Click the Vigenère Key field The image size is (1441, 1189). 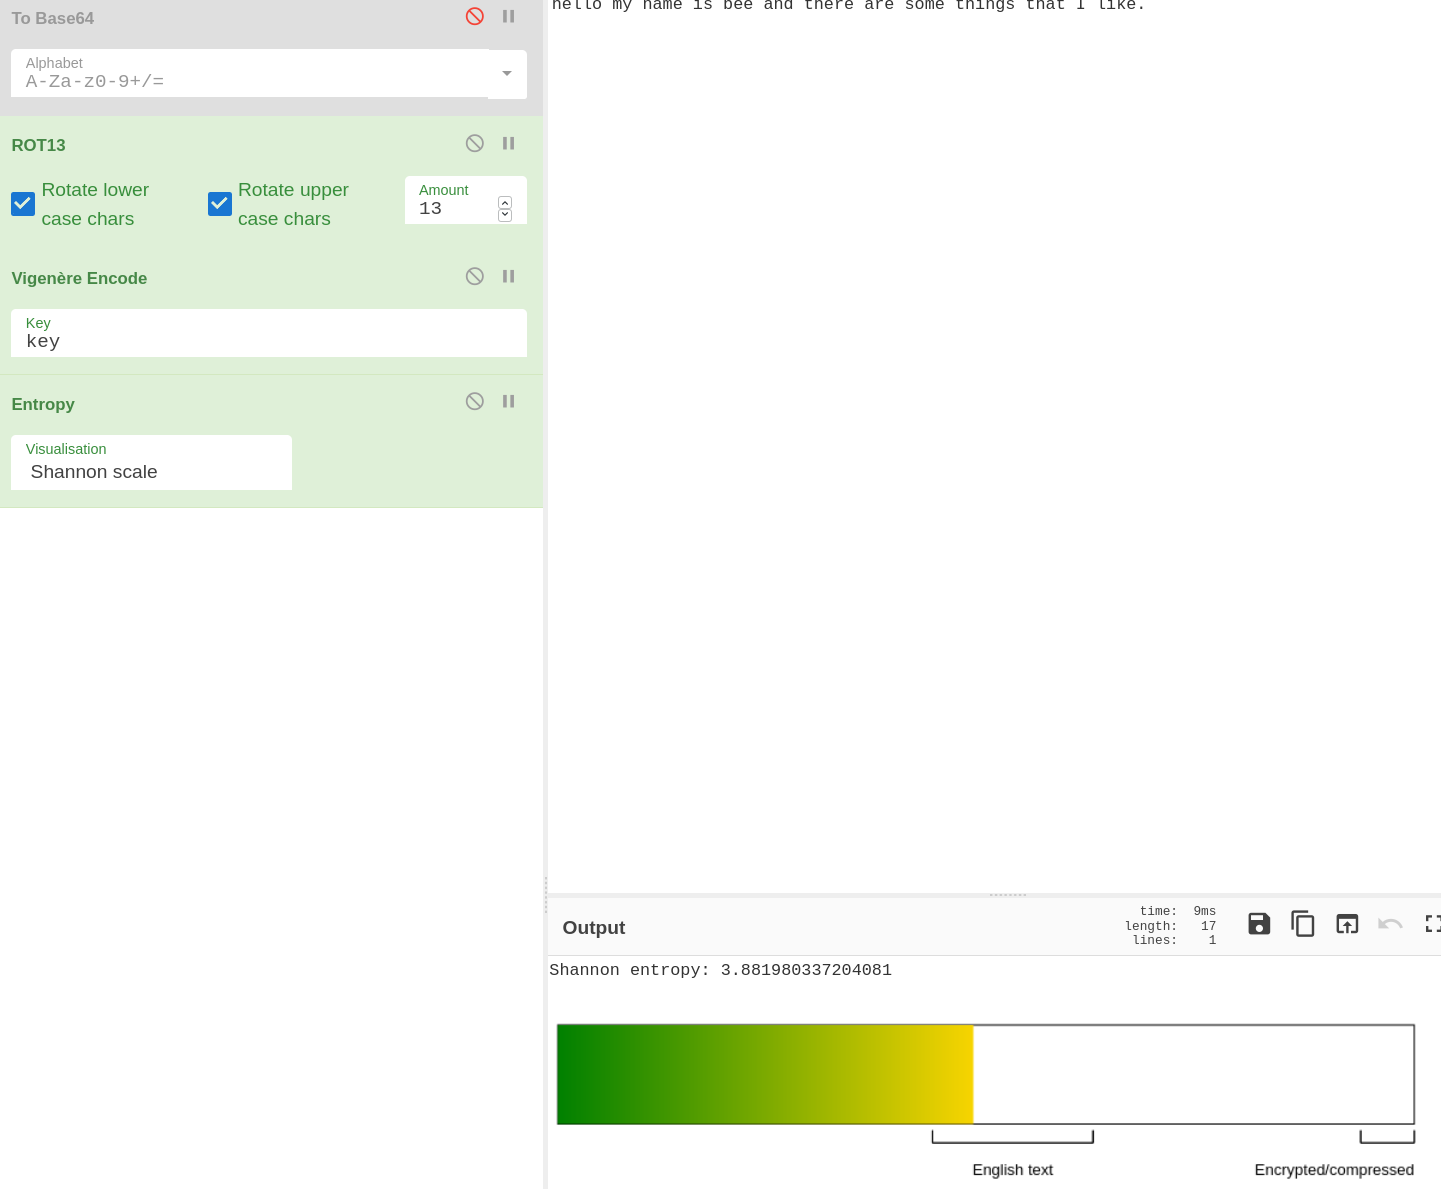(x=269, y=333)
